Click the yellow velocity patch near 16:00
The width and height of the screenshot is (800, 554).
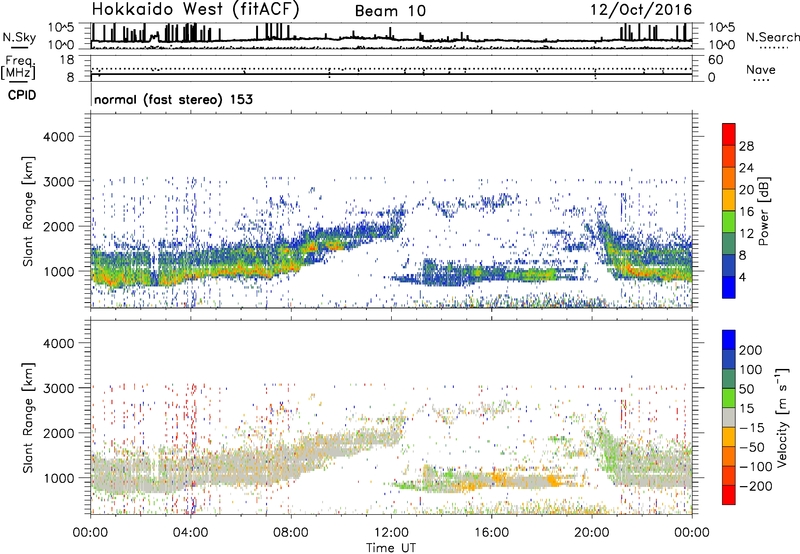[x=499, y=478]
